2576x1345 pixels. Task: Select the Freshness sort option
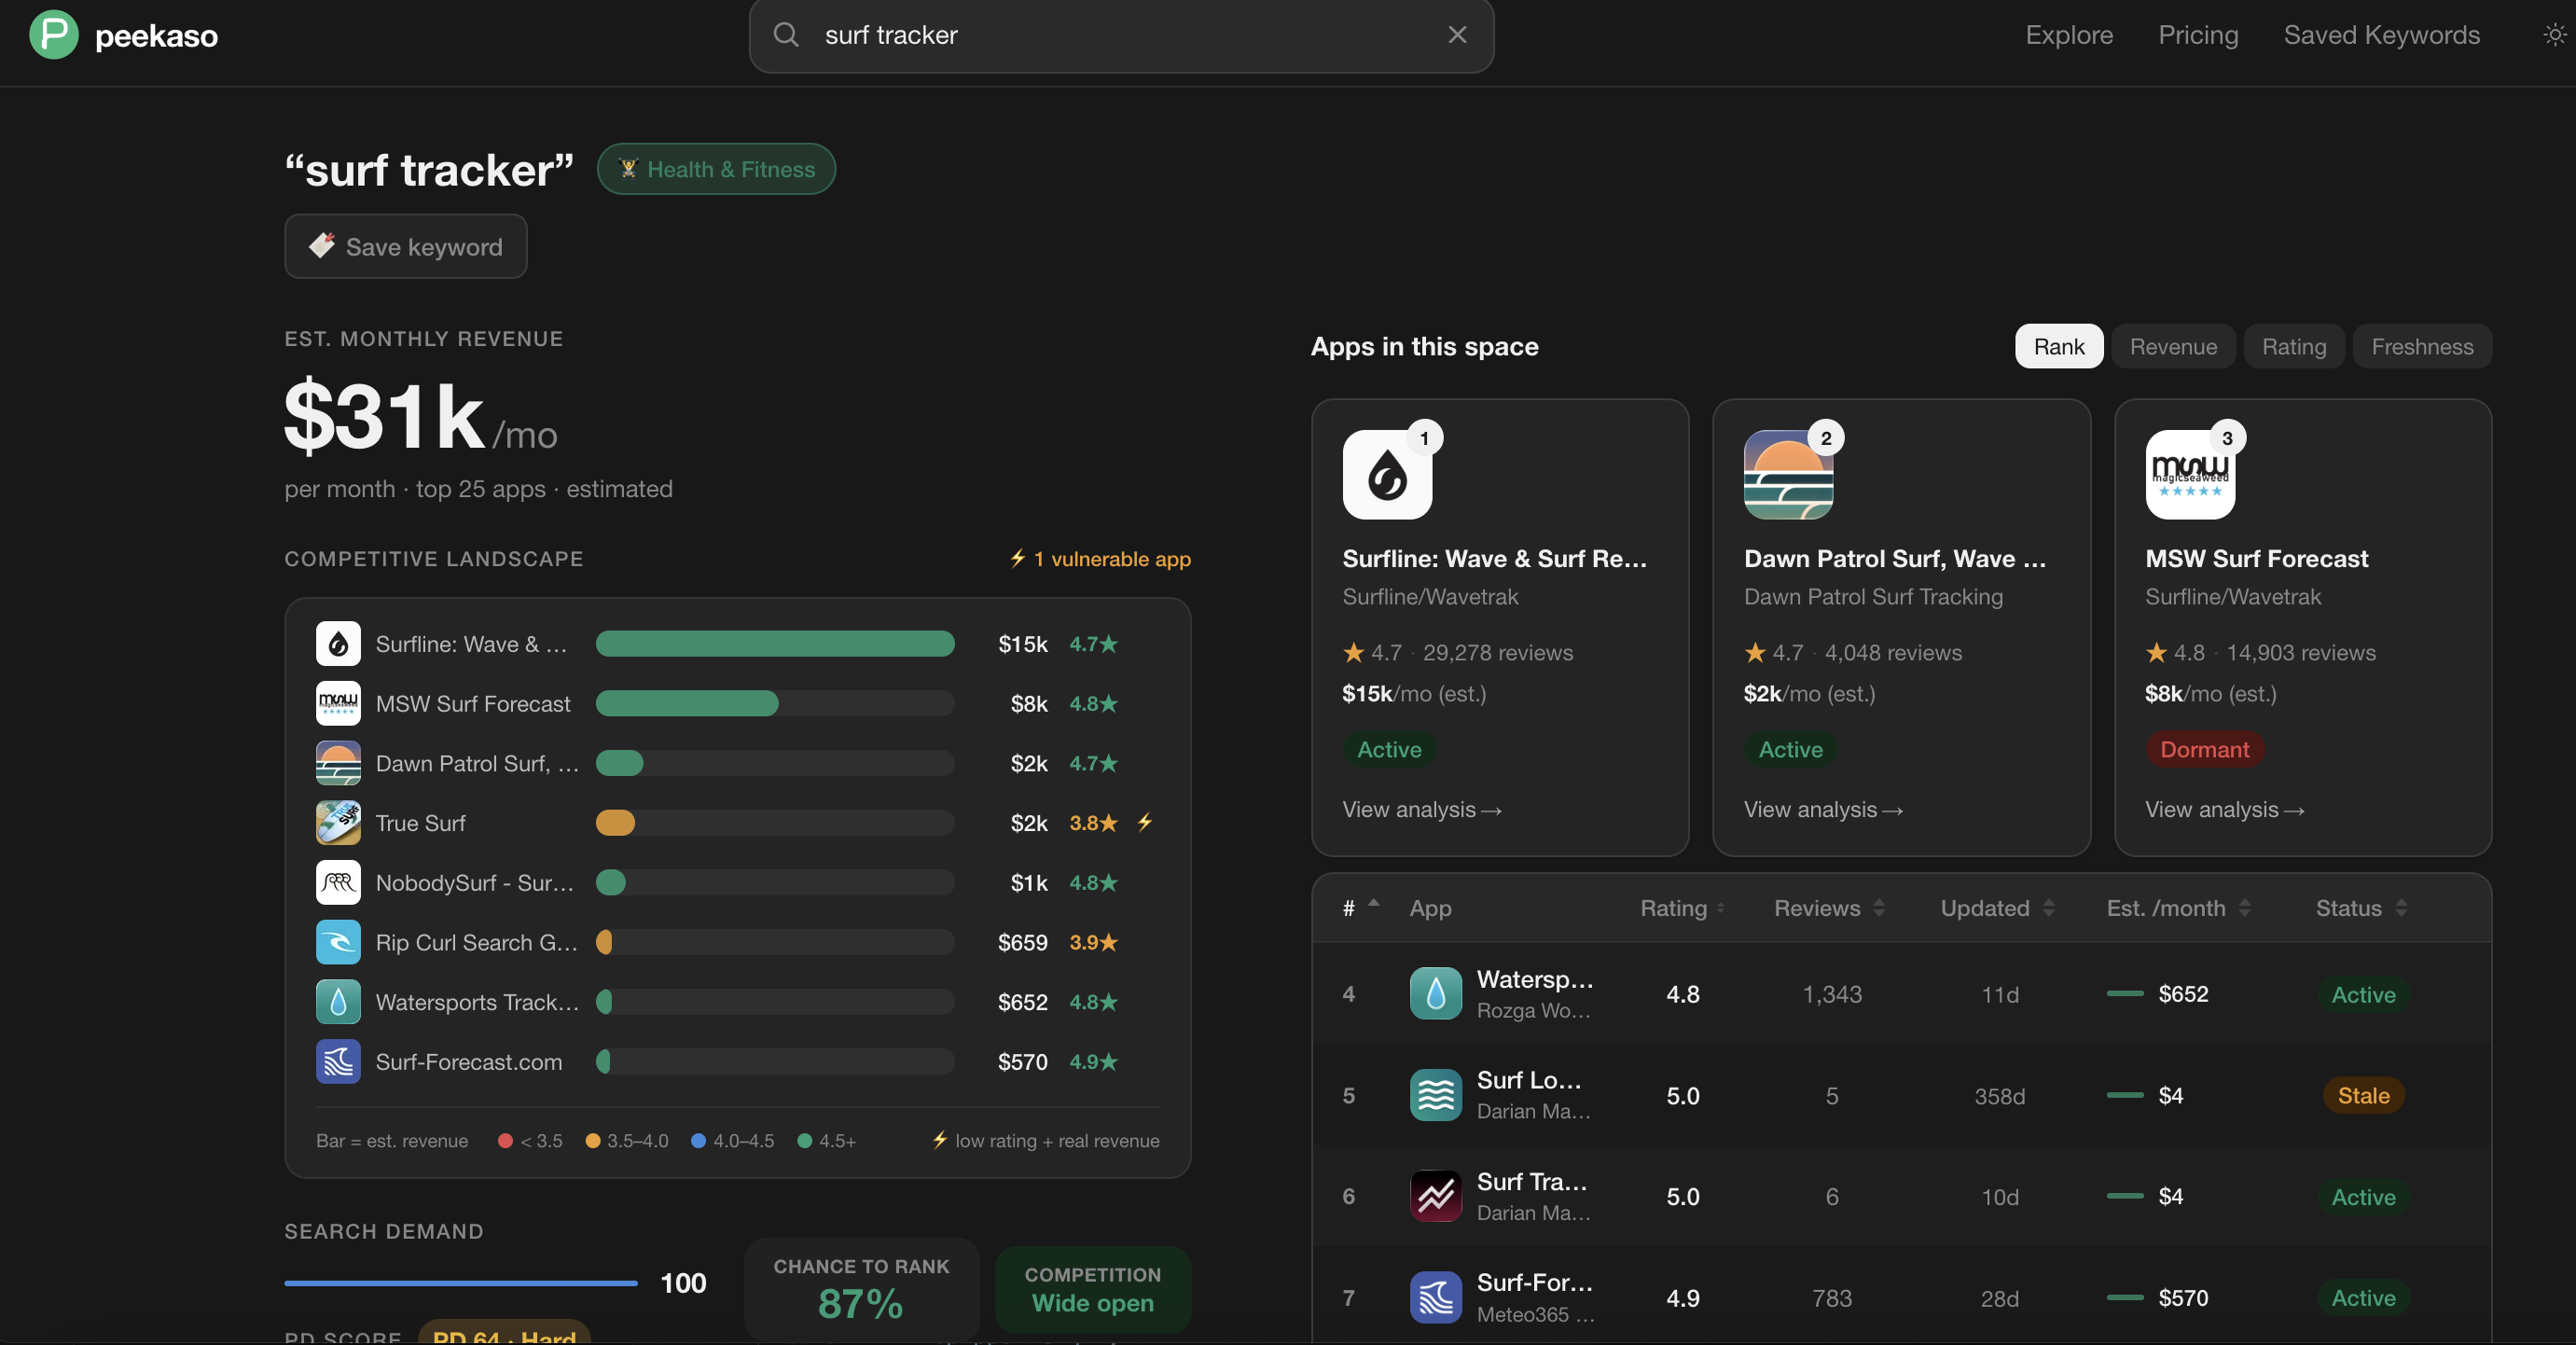tap(2421, 347)
